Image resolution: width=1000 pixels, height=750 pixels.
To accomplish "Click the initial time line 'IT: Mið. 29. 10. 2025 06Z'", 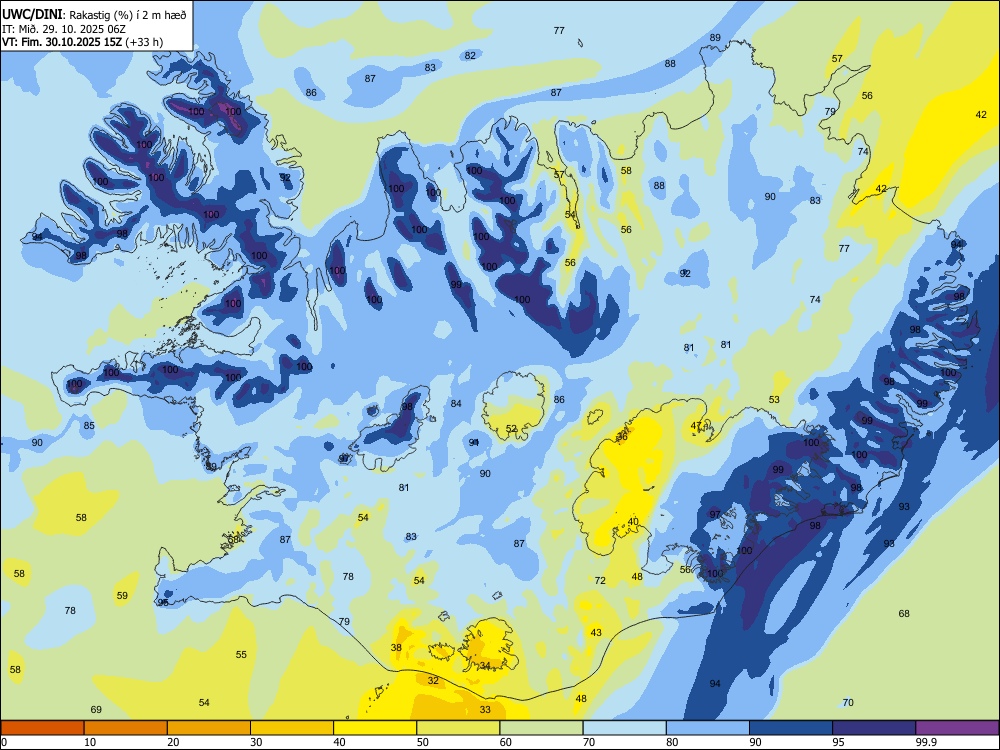I will (64, 29).
